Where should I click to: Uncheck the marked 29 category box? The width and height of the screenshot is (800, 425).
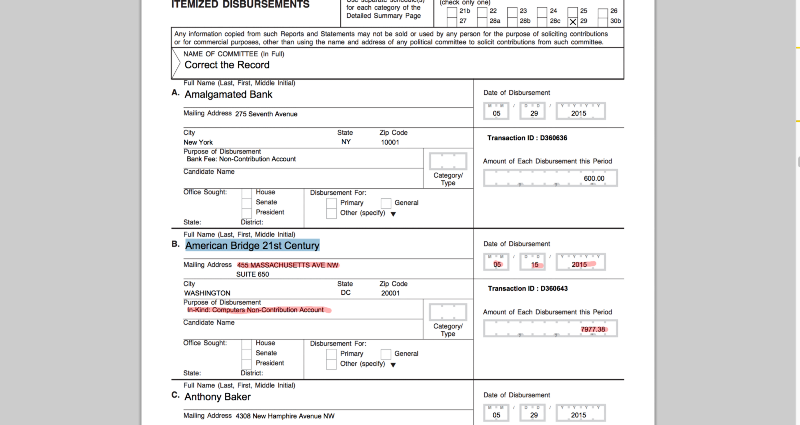572,21
